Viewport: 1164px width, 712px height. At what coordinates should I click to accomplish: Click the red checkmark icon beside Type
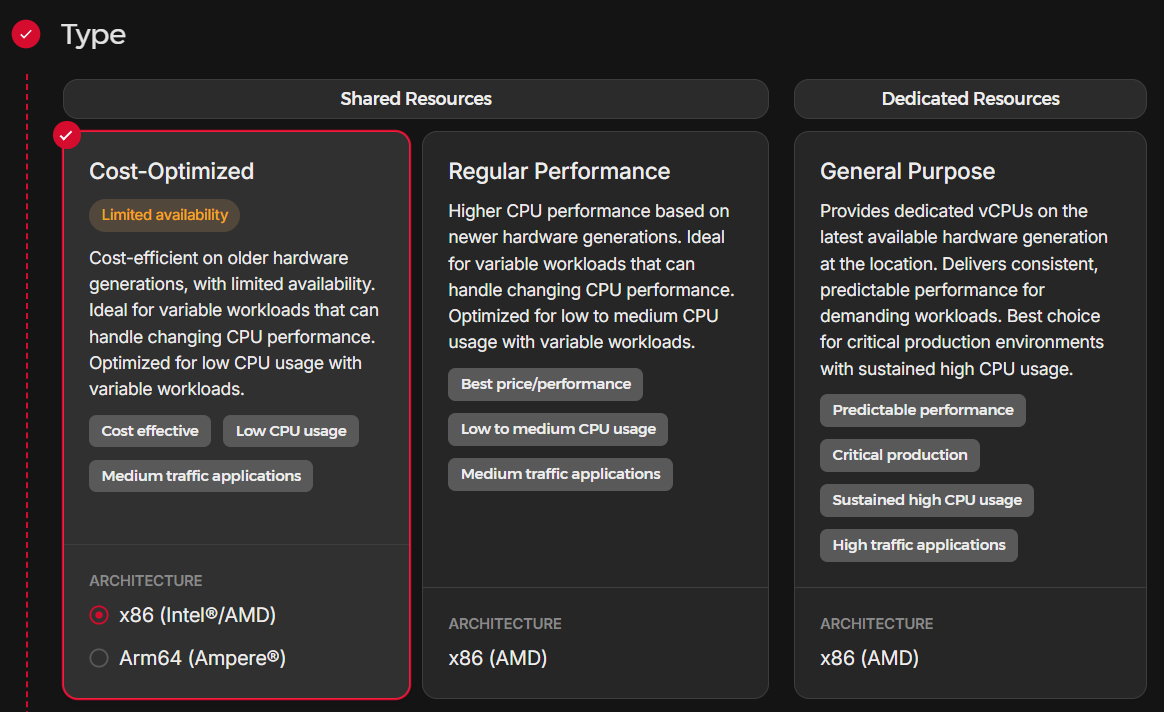pos(26,34)
